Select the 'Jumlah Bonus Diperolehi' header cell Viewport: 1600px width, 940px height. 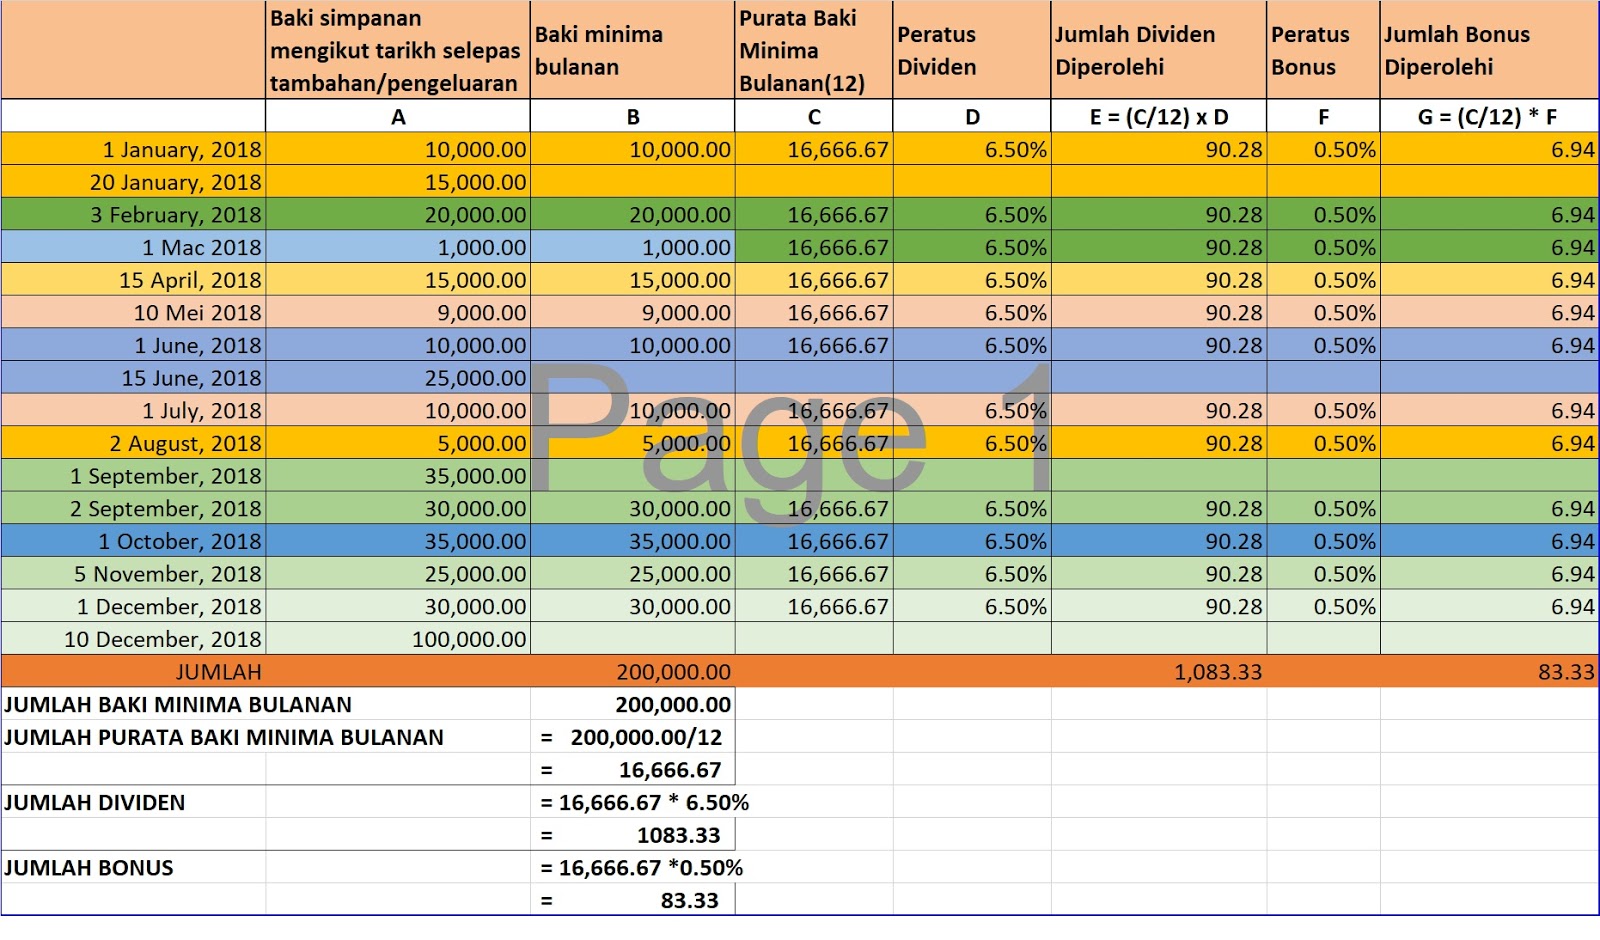click(x=1489, y=50)
